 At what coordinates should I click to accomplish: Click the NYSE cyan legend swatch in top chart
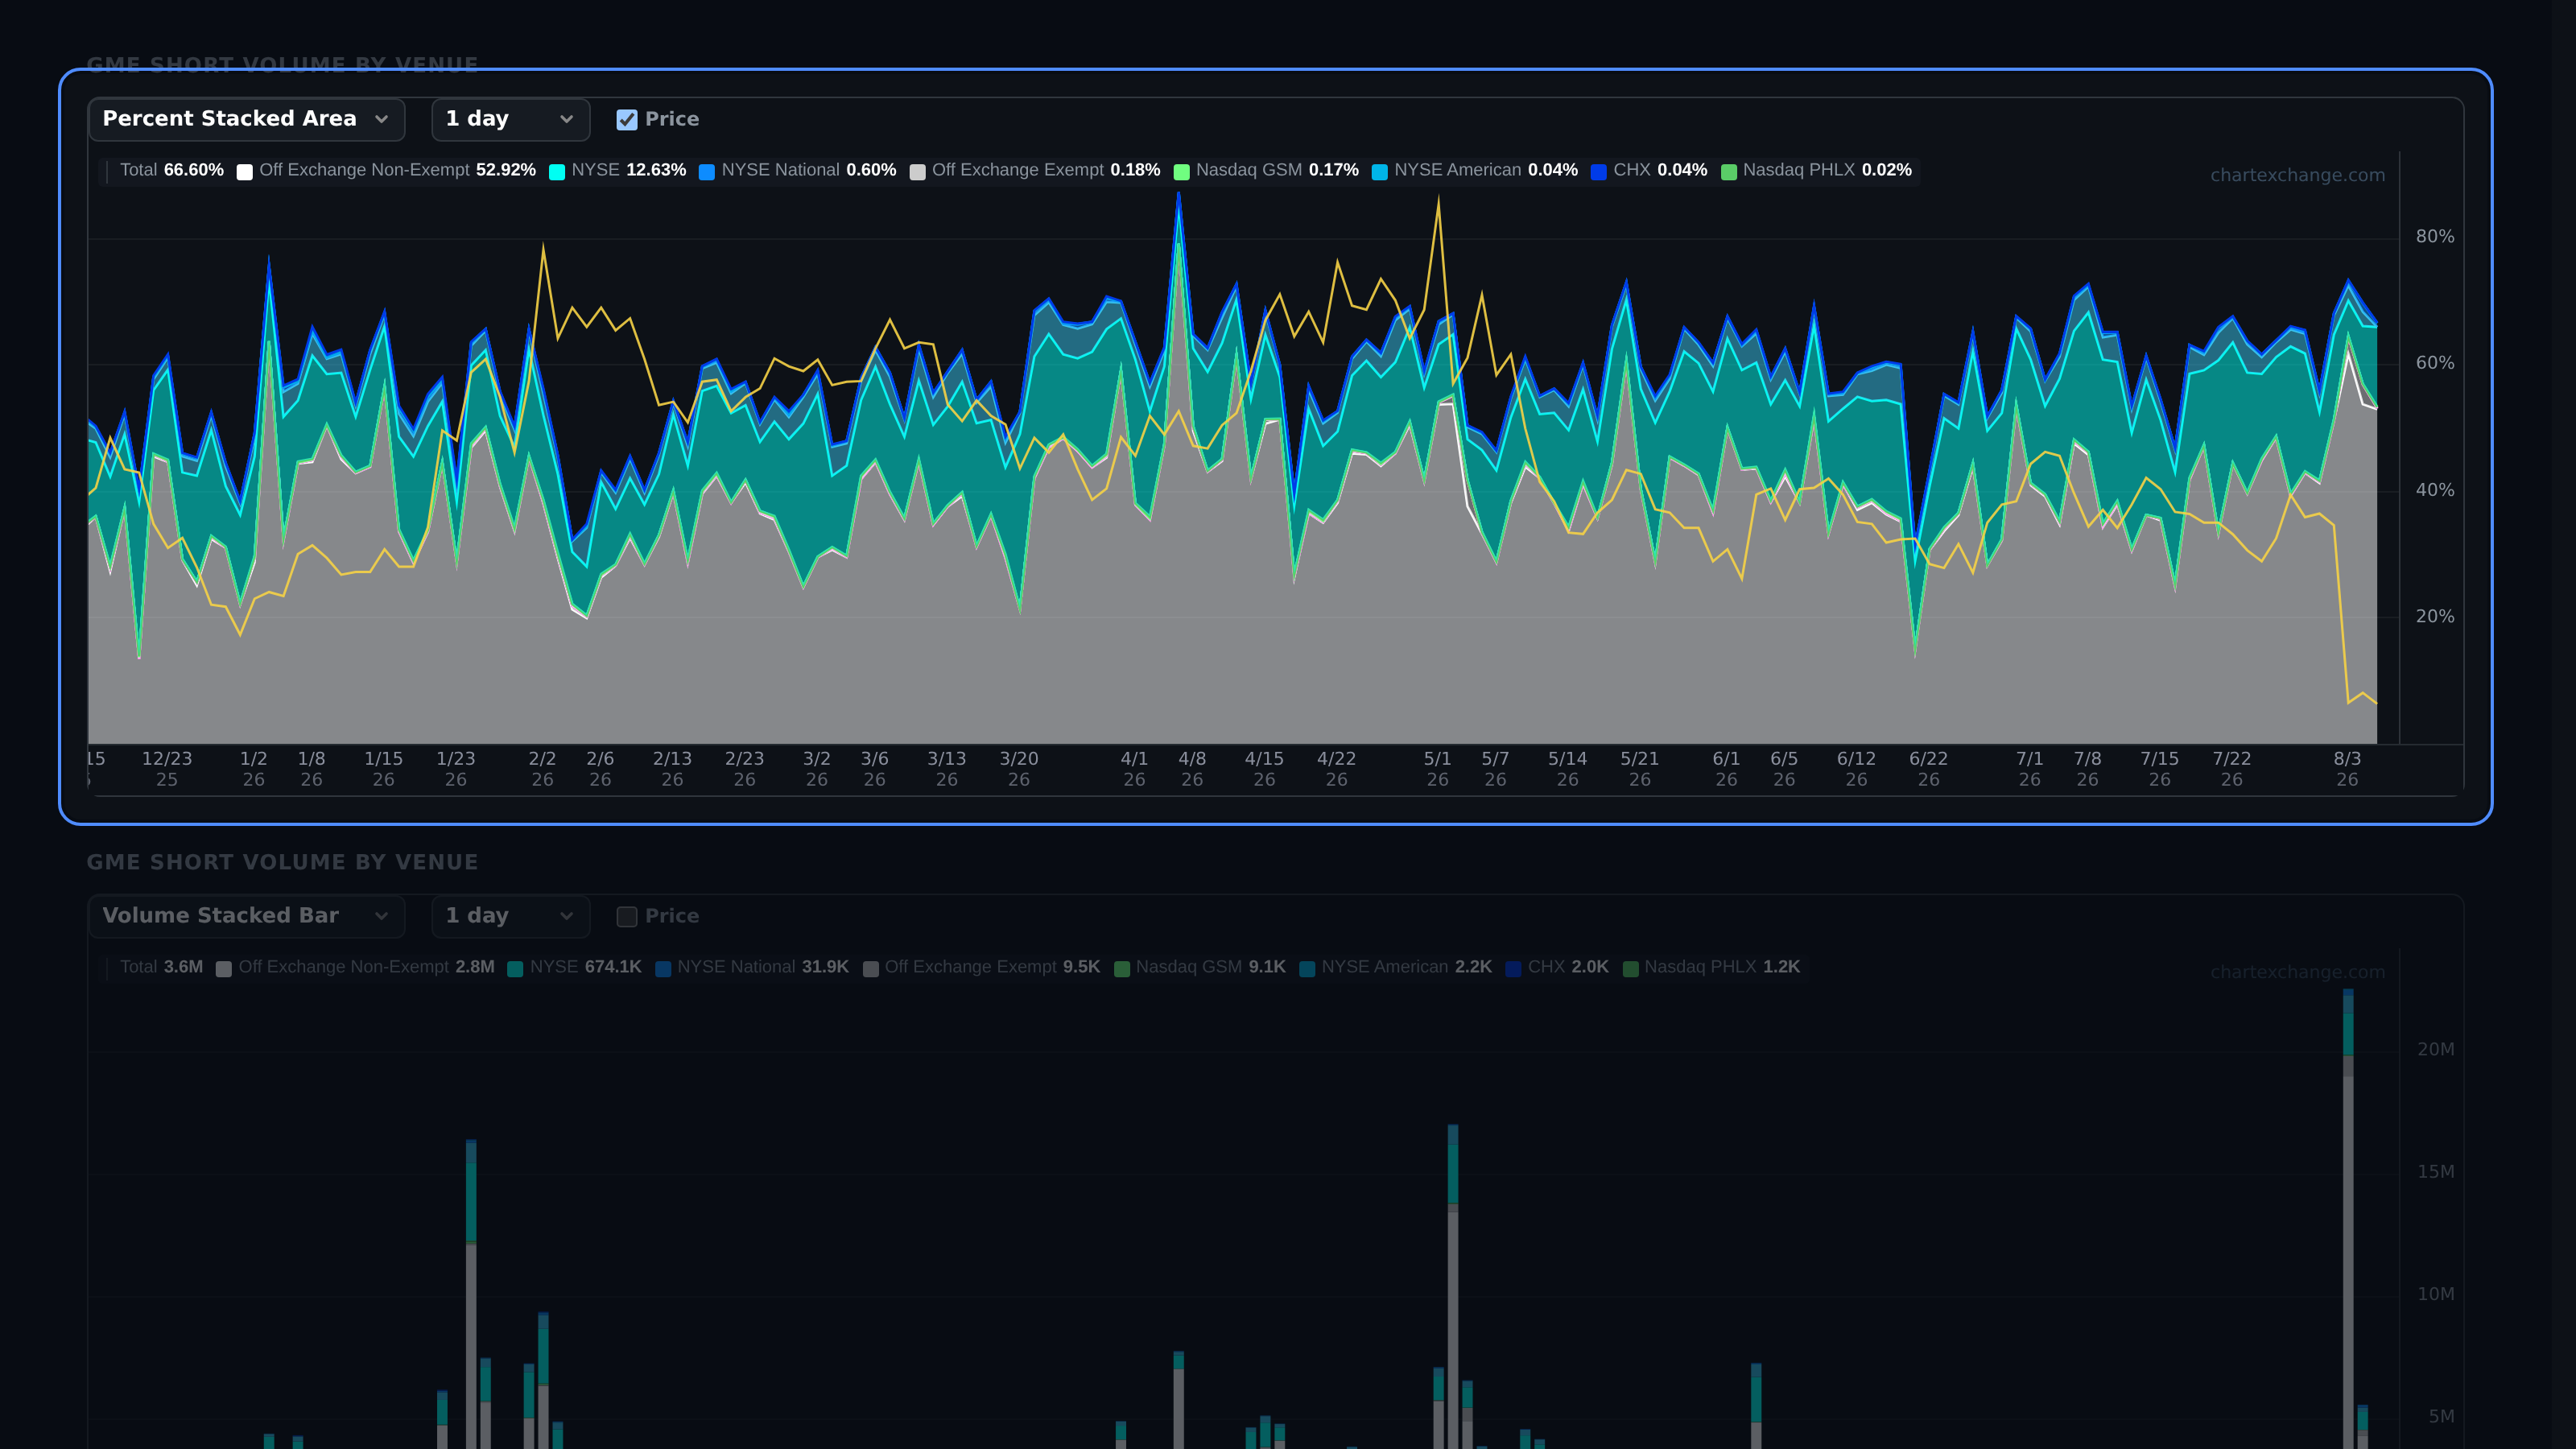(x=557, y=172)
